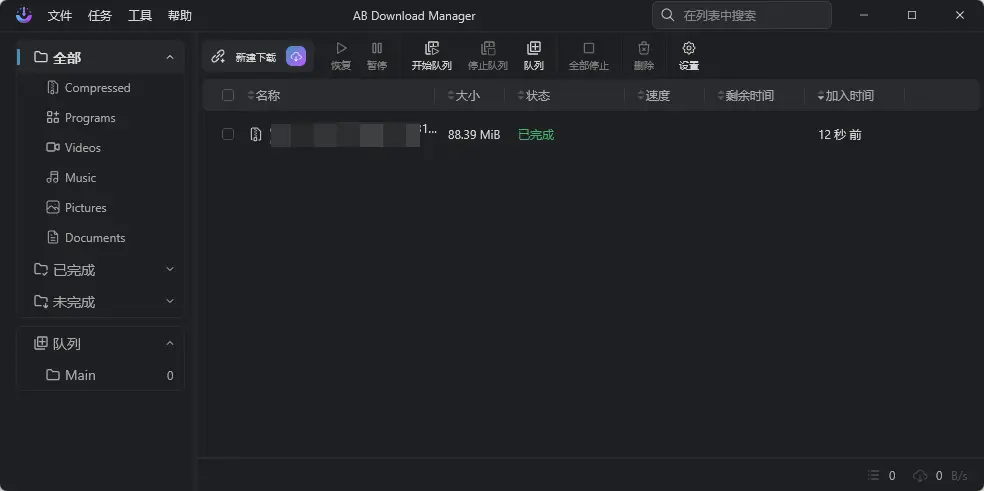
Task: Click the 暂停 pause icon
Action: (x=377, y=48)
